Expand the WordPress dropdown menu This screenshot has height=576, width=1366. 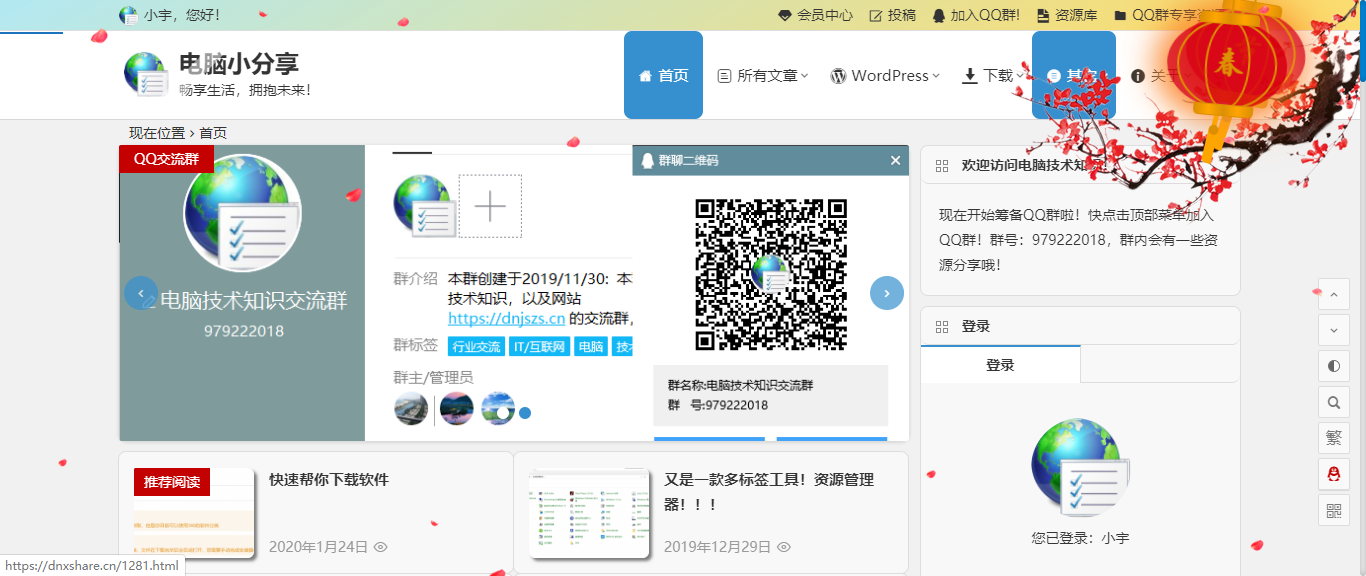coord(885,76)
